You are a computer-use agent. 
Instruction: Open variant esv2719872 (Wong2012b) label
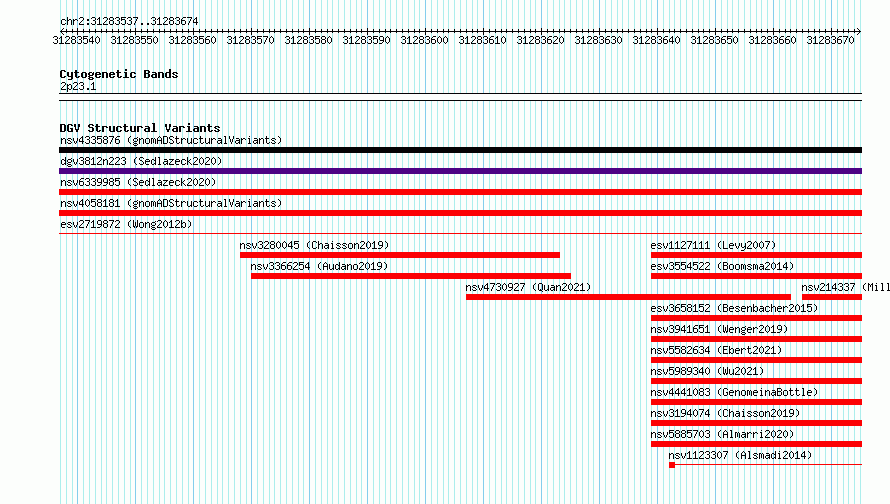(x=126, y=224)
